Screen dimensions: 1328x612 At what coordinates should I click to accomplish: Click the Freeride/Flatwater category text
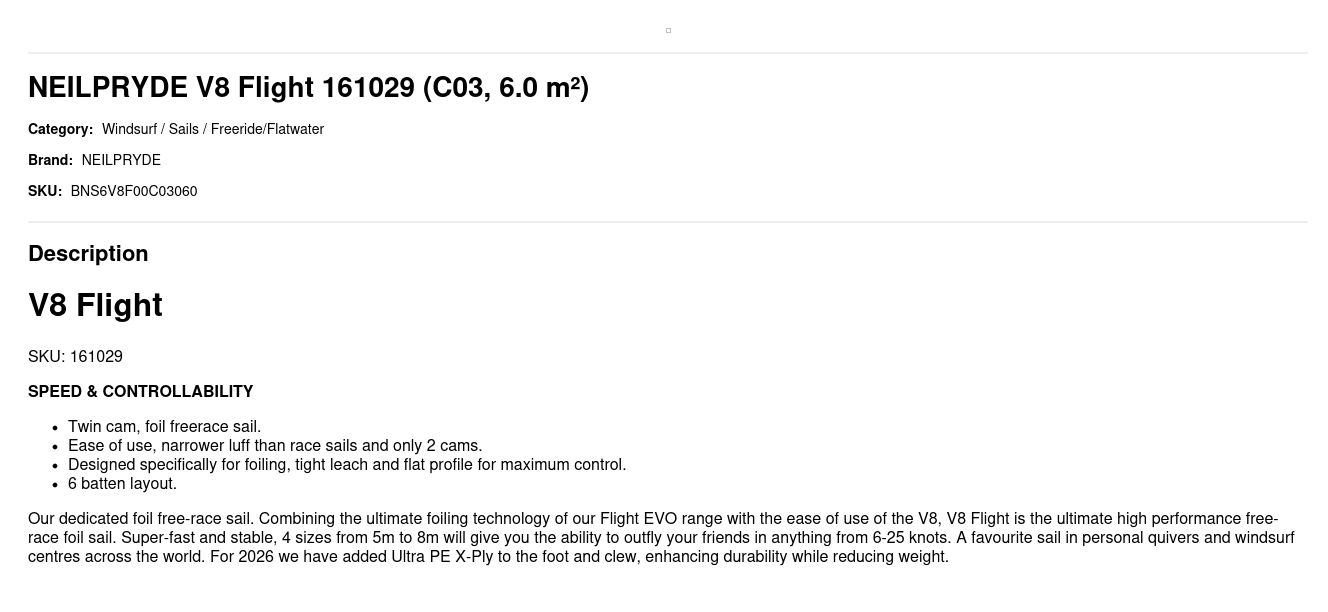click(x=267, y=129)
